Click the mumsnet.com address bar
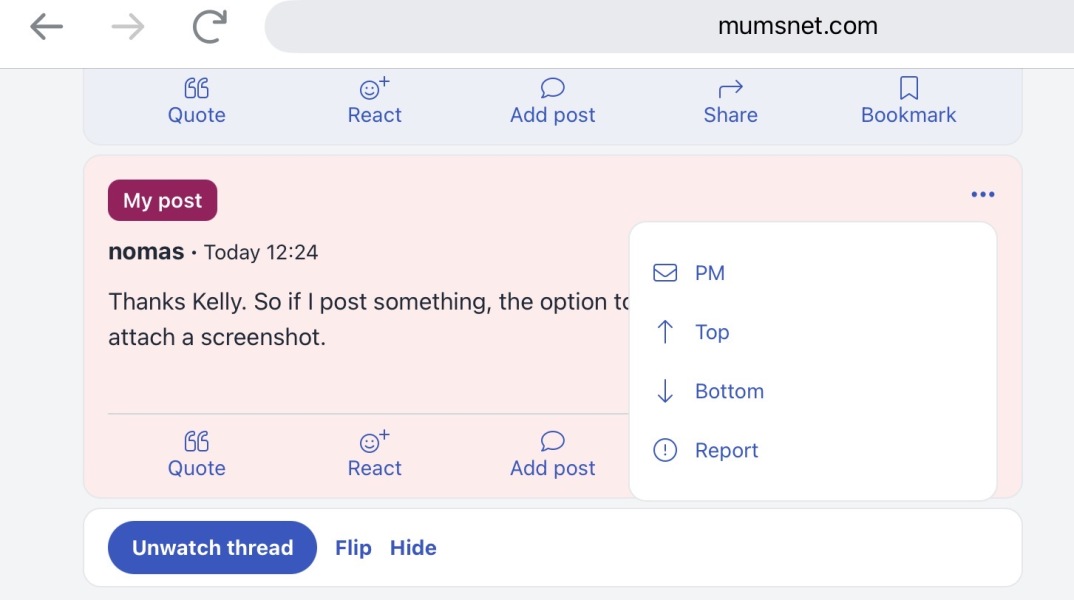Viewport: 1074px width, 600px height. click(x=796, y=26)
